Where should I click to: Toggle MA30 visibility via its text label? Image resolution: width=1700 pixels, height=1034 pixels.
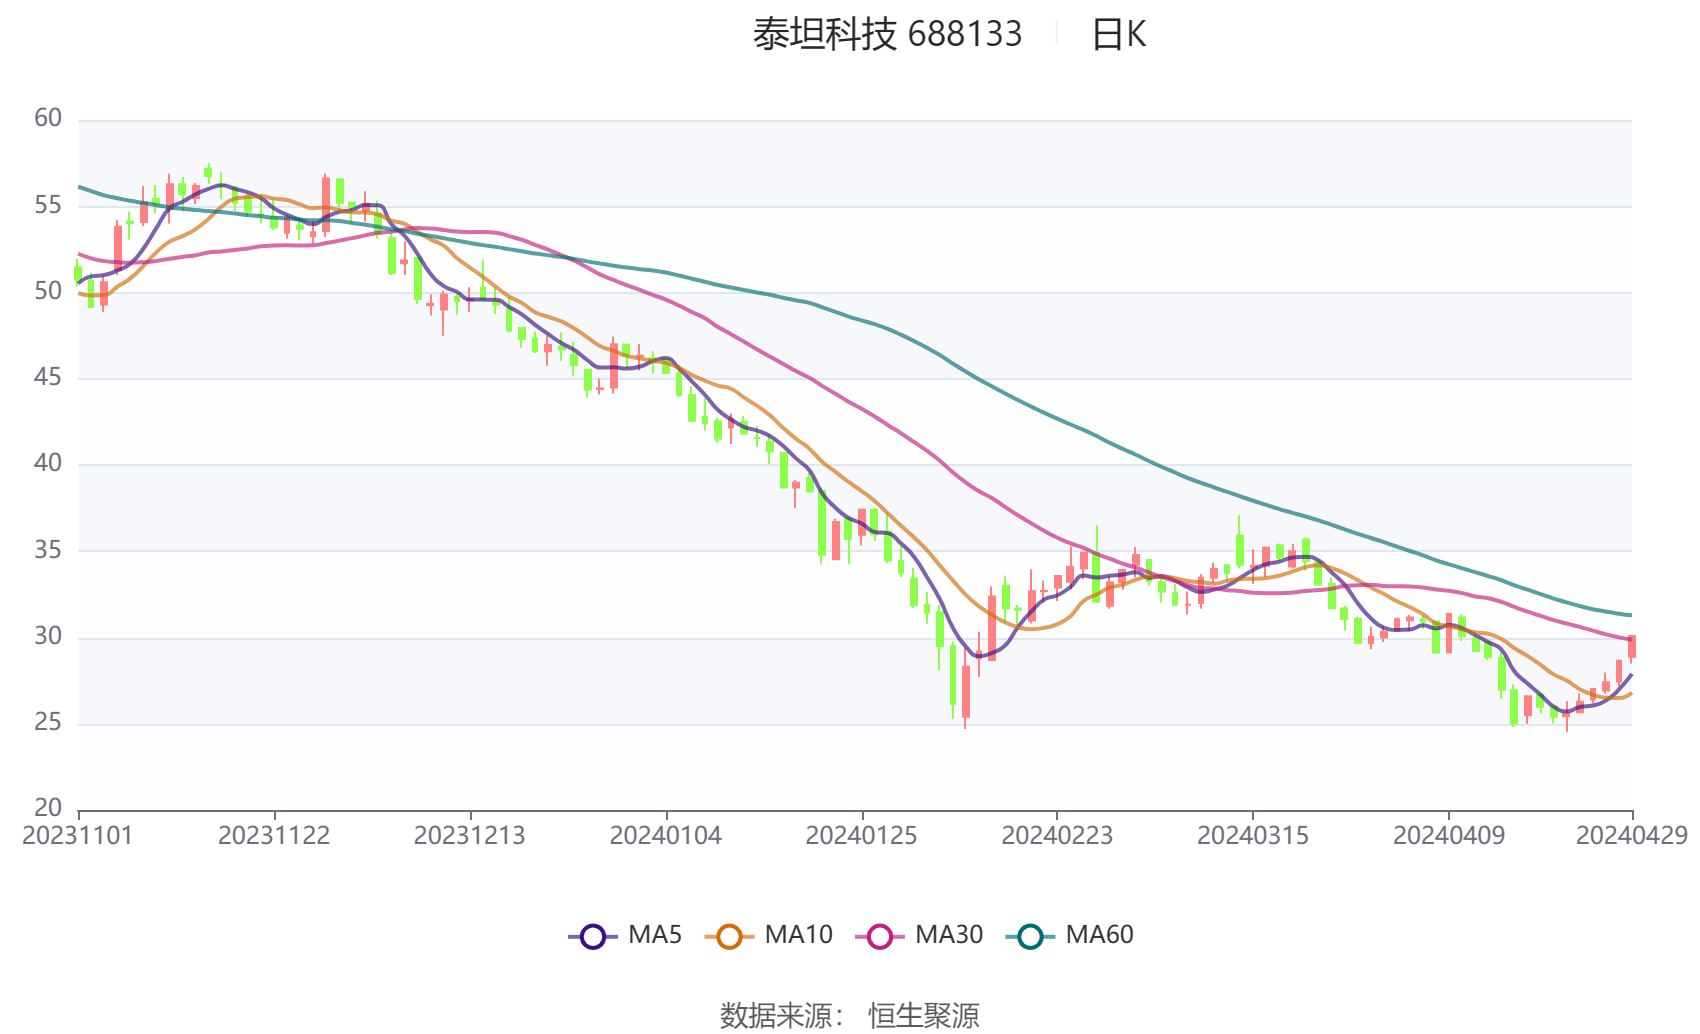pyautogui.click(x=948, y=935)
